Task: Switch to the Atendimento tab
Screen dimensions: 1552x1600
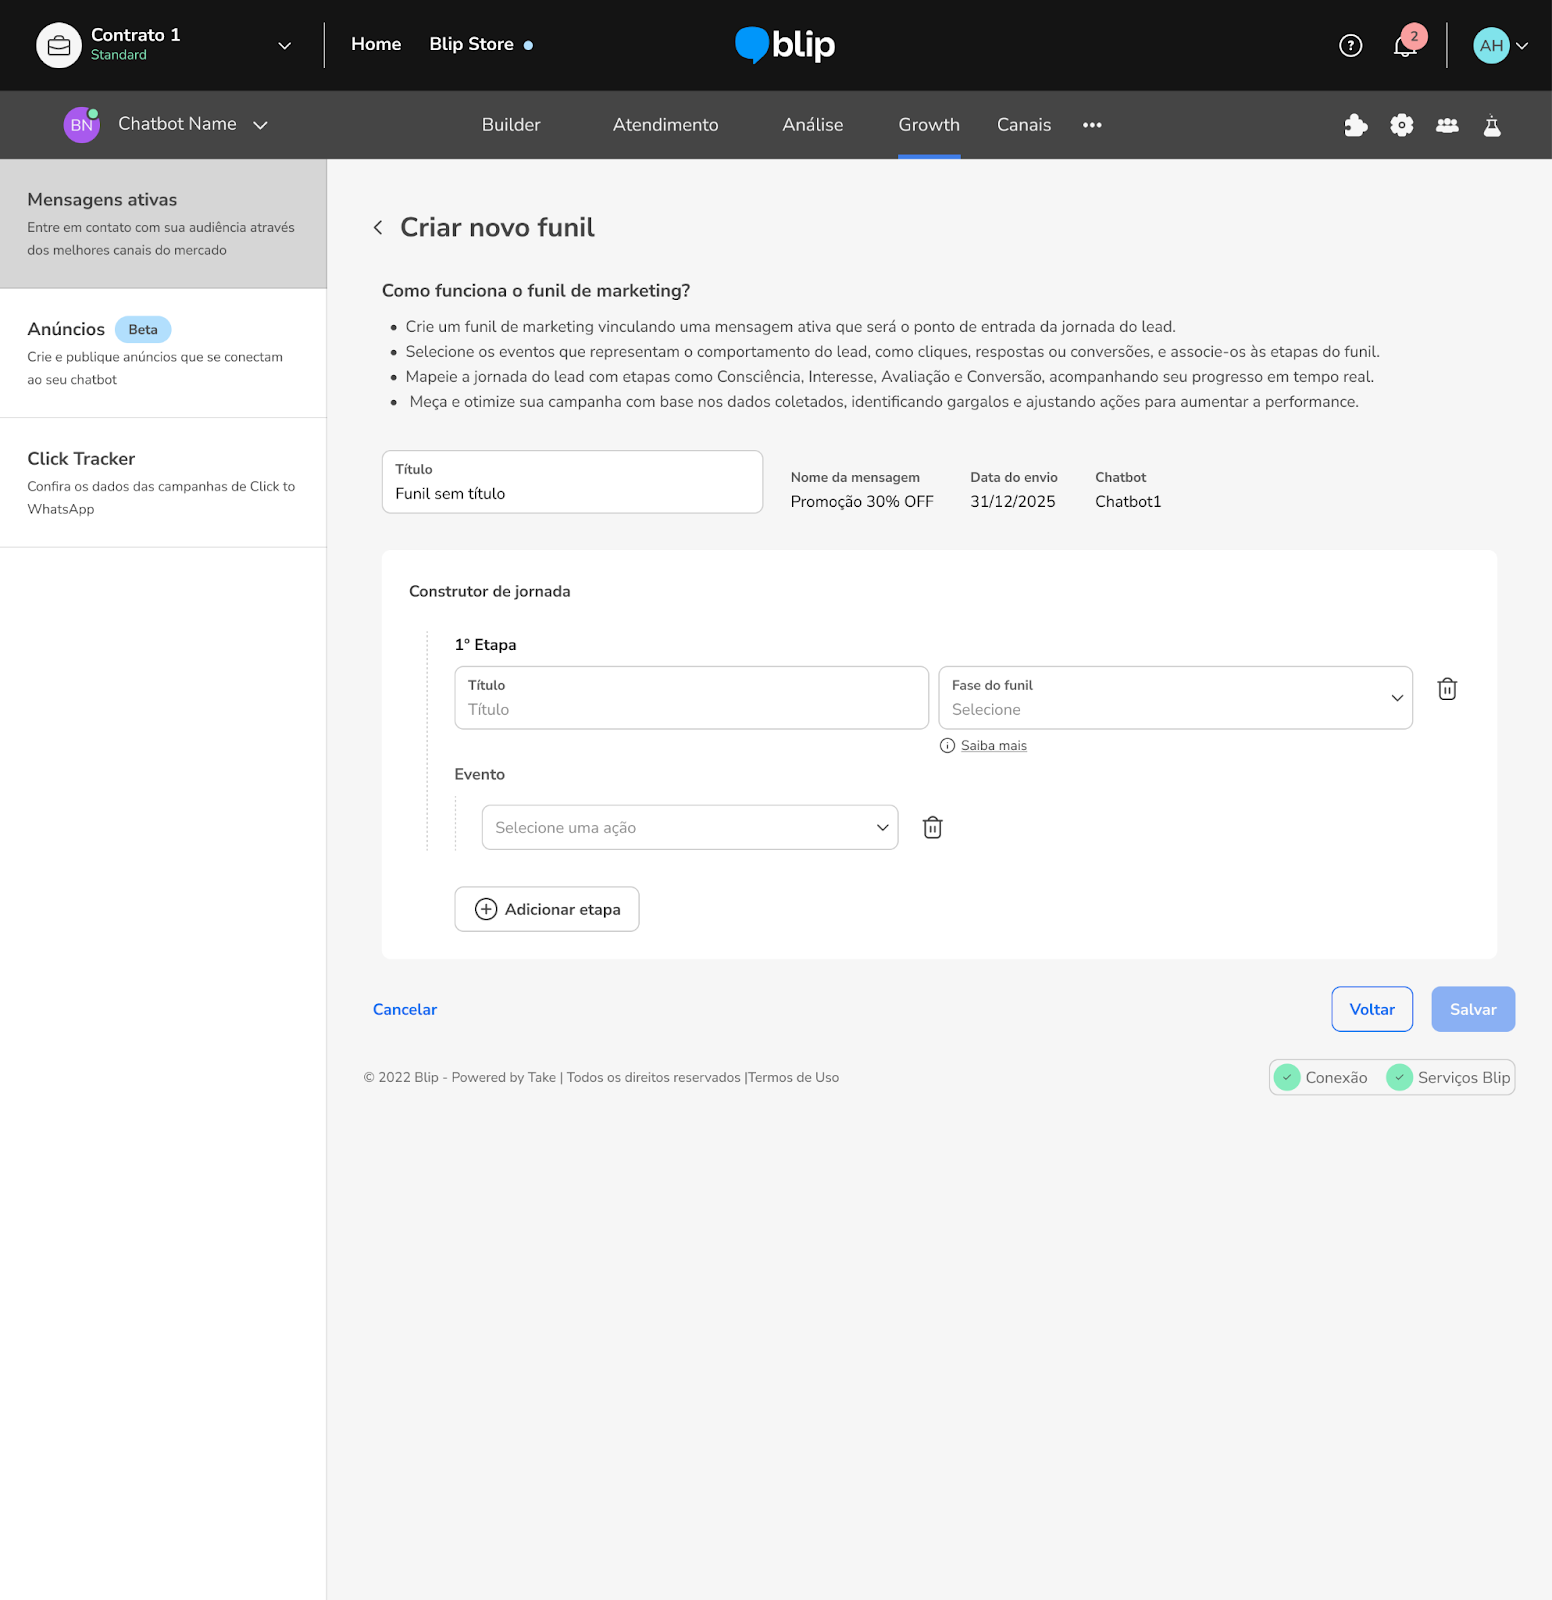Action: 665,125
